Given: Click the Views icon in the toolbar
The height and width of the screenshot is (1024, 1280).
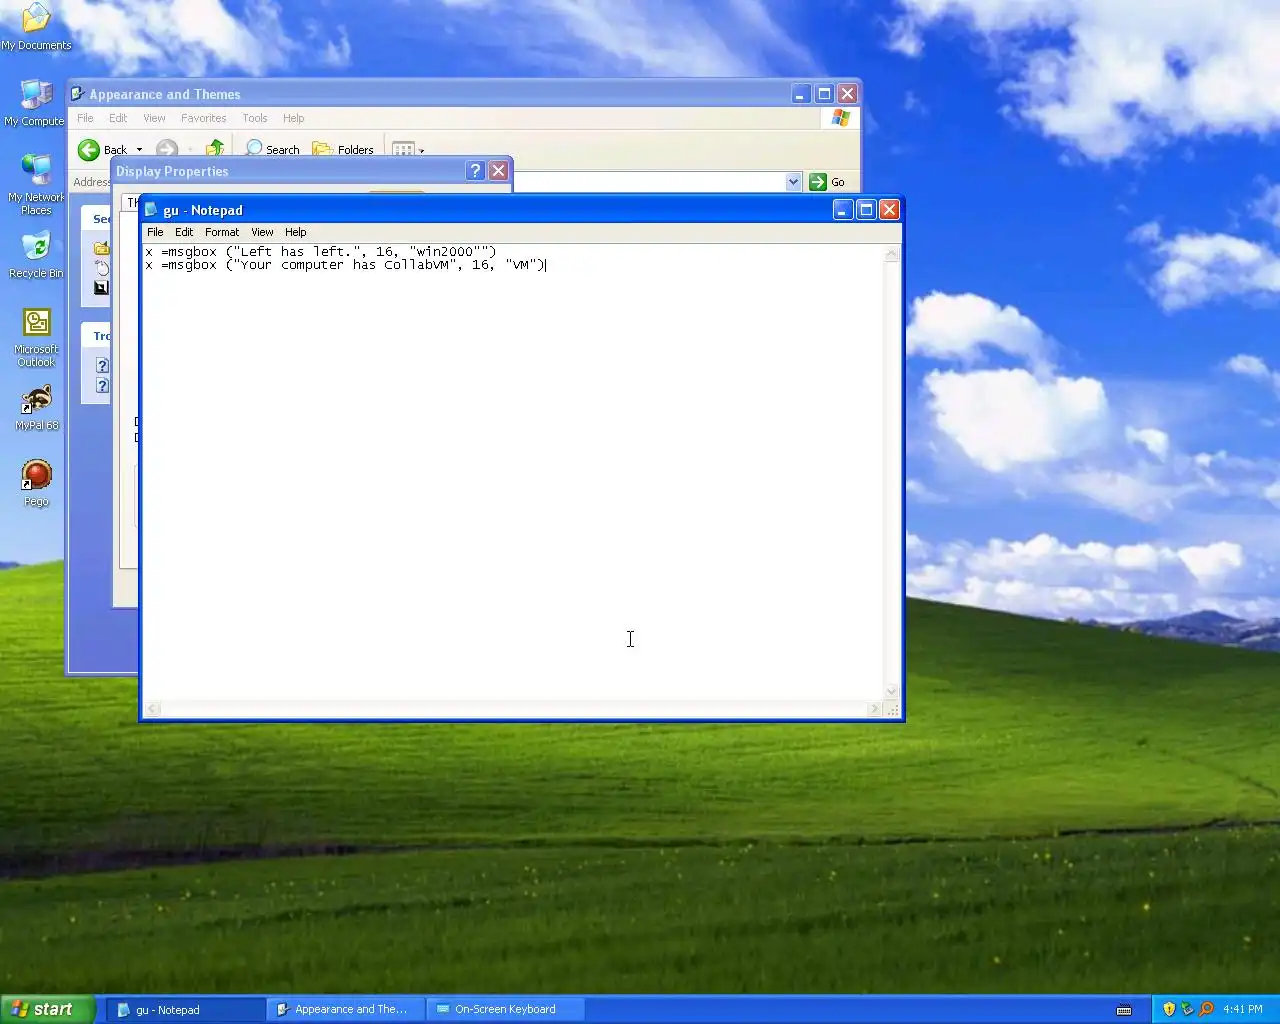Looking at the screenshot, I should (x=403, y=150).
